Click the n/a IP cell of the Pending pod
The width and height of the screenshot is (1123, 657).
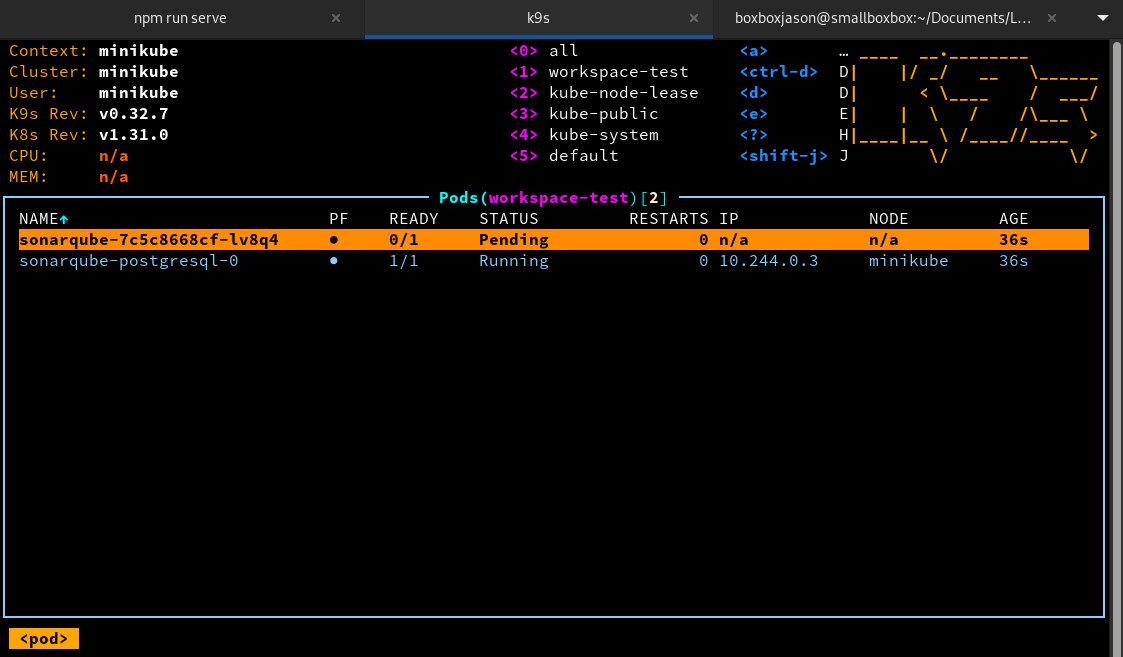(x=733, y=239)
